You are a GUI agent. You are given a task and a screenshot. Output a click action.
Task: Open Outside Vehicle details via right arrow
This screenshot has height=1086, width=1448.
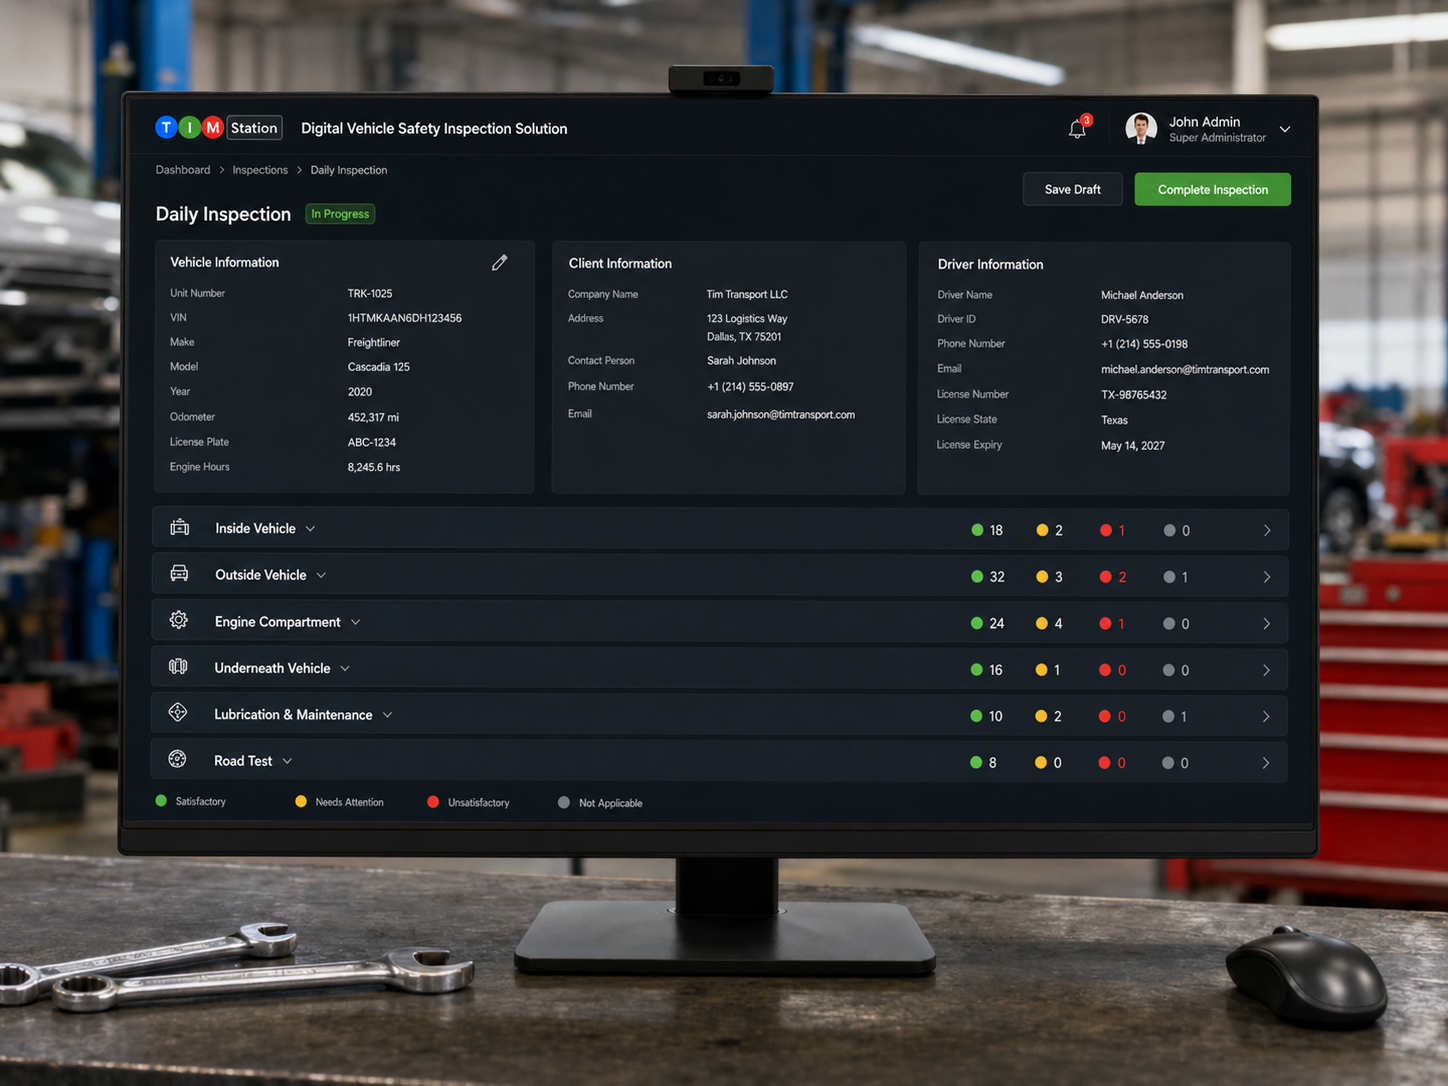coord(1267,577)
